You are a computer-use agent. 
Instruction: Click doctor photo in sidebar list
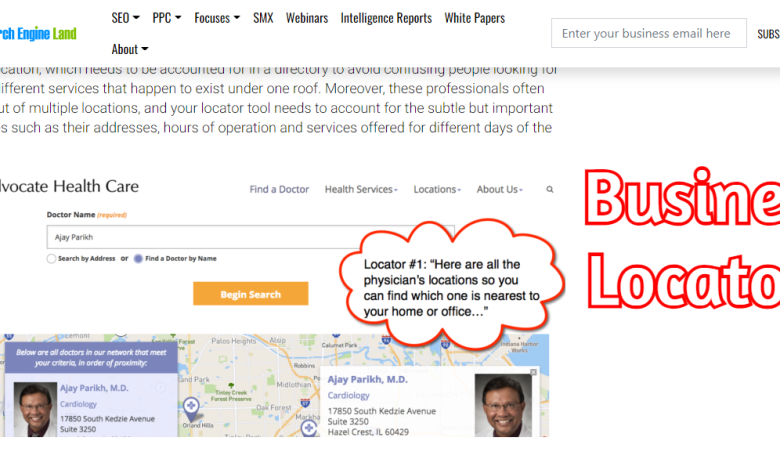point(35,409)
